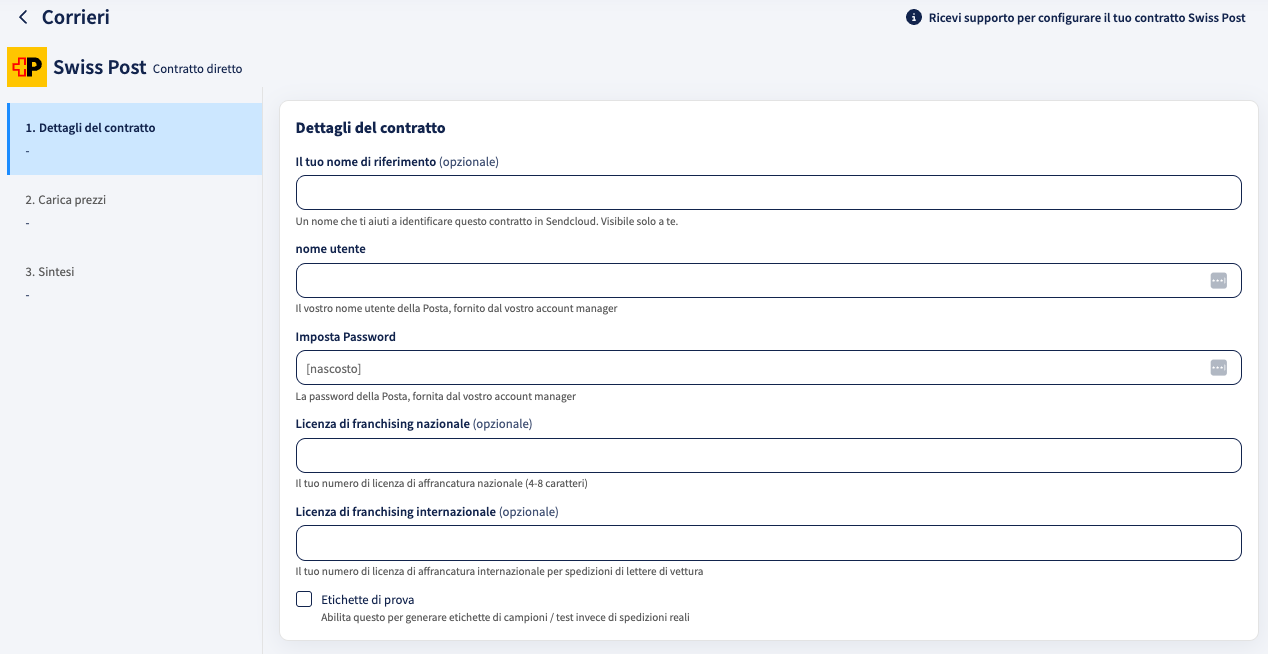This screenshot has height=654, width=1268.
Task: Click the hint 'La password della Posta'
Action: click(436, 396)
